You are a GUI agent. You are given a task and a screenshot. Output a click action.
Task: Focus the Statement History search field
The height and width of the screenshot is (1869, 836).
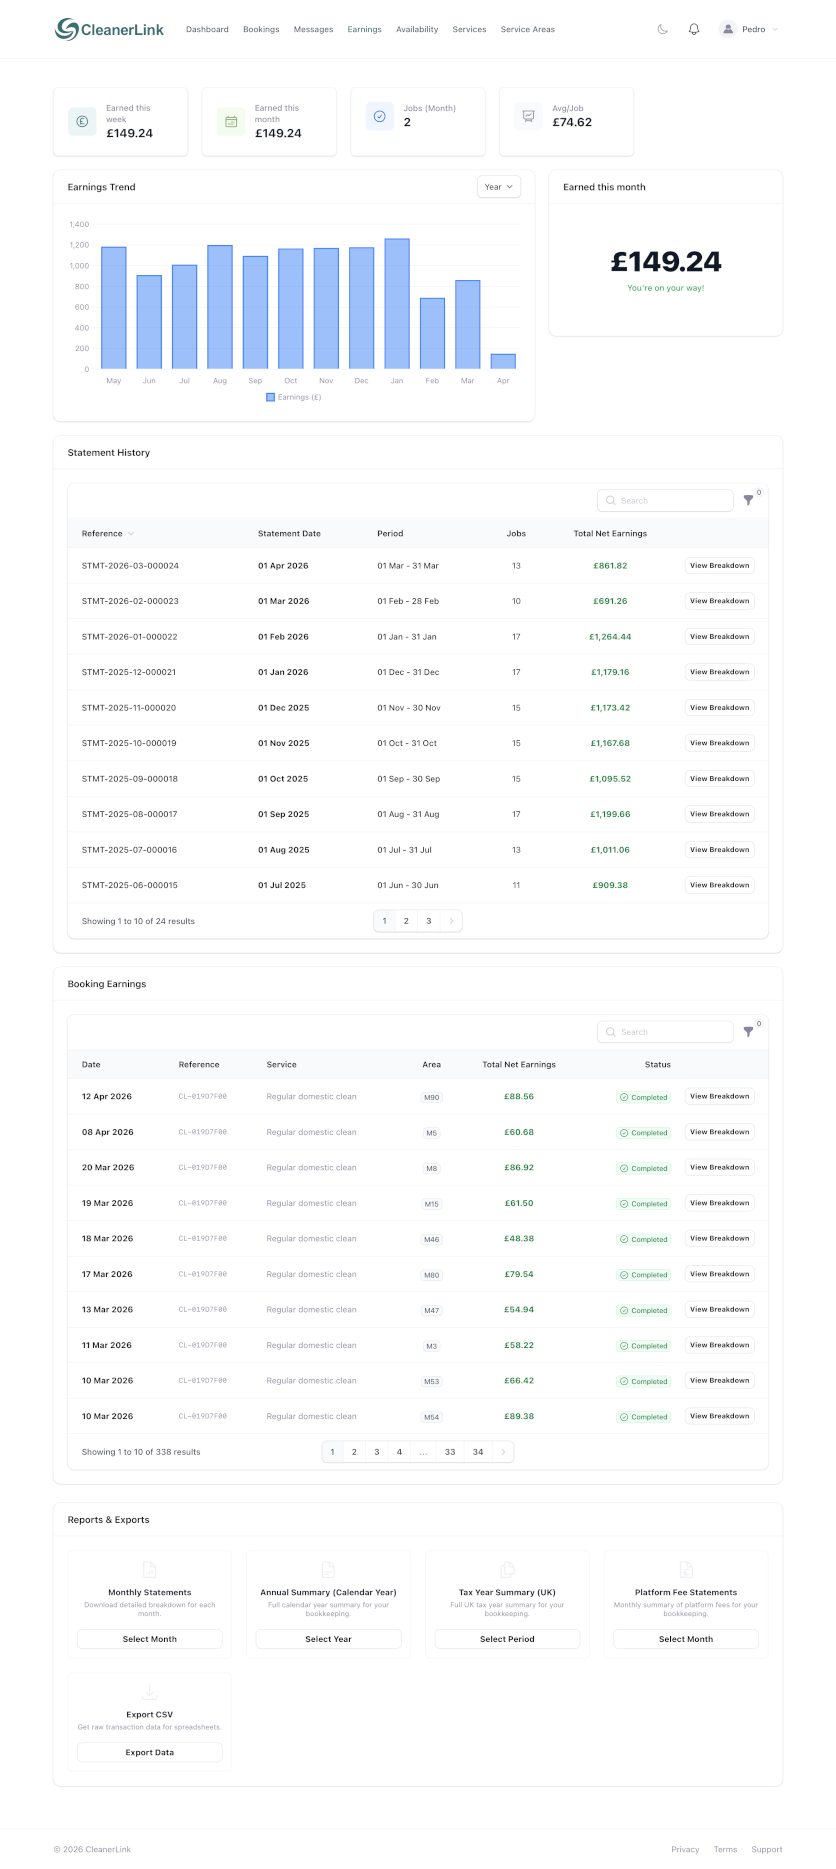pos(665,500)
